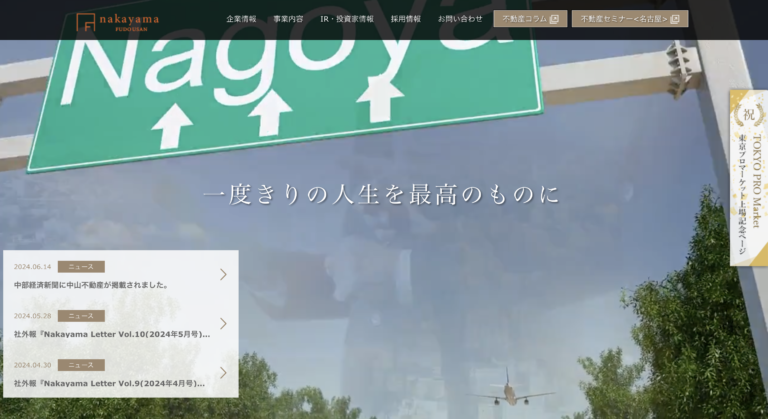The height and width of the screenshot is (419, 768).
Task: Click the 祝 laurel emblem on side banner
Action: [749, 114]
